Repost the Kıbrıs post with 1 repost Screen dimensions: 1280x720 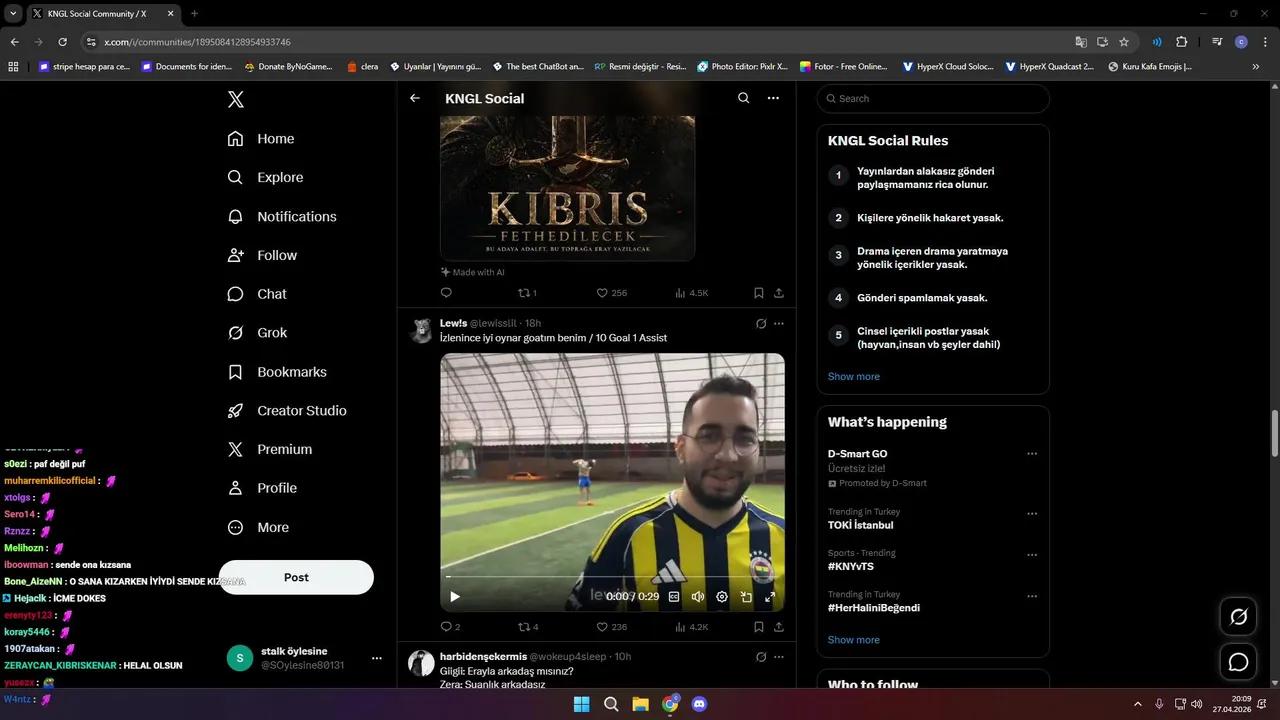click(x=527, y=293)
